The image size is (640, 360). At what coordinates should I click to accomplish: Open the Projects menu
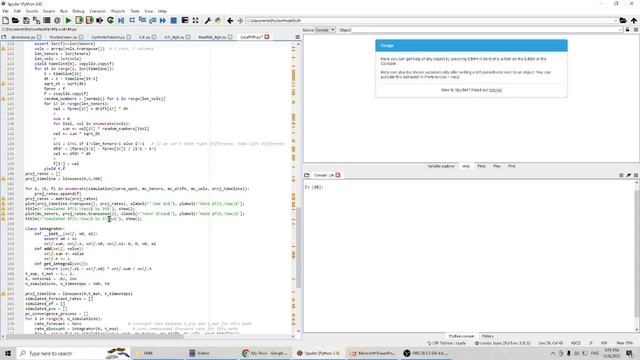[118, 11]
